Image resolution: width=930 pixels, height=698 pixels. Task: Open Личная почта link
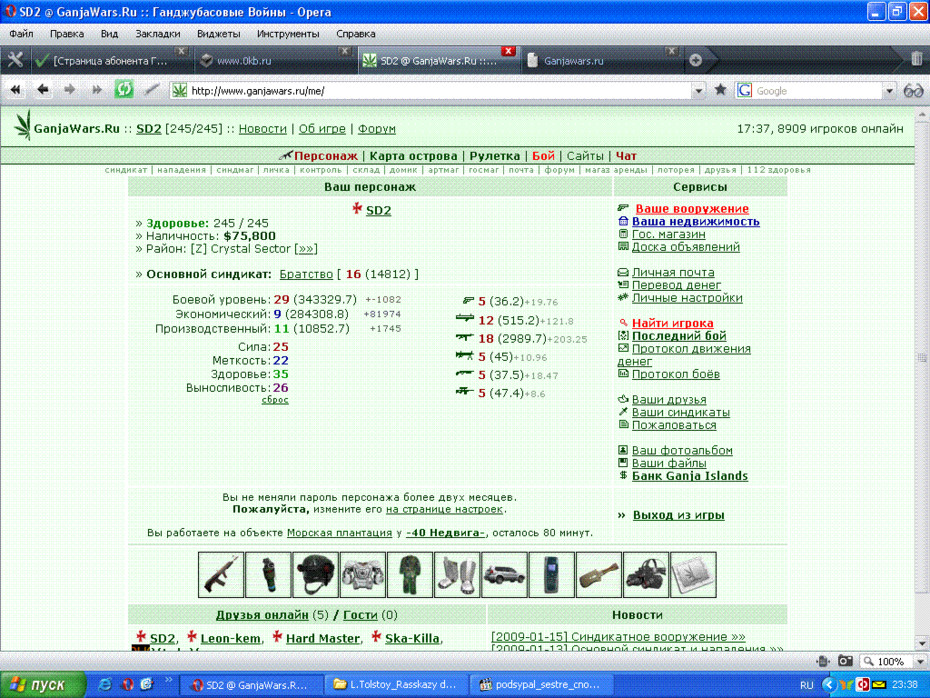pyautogui.click(x=673, y=272)
